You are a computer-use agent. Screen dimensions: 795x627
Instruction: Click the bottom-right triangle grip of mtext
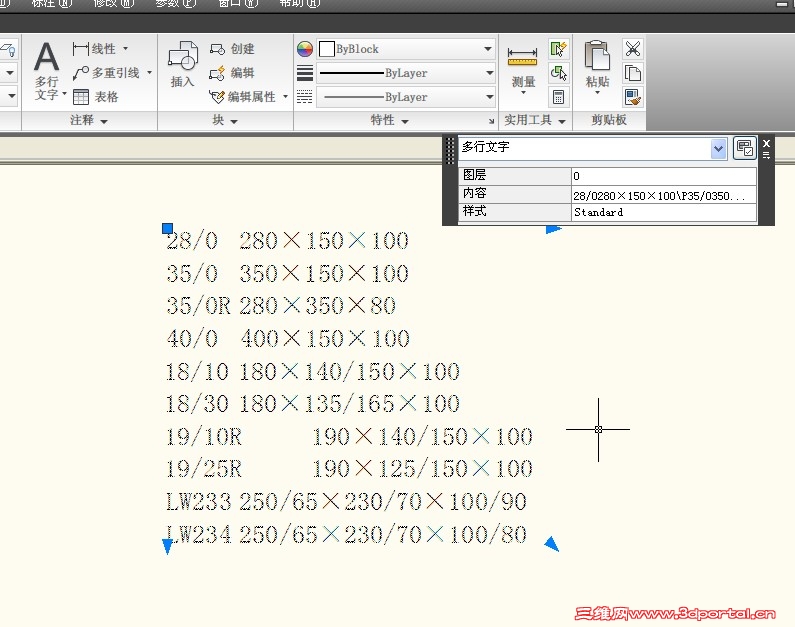coord(552,544)
